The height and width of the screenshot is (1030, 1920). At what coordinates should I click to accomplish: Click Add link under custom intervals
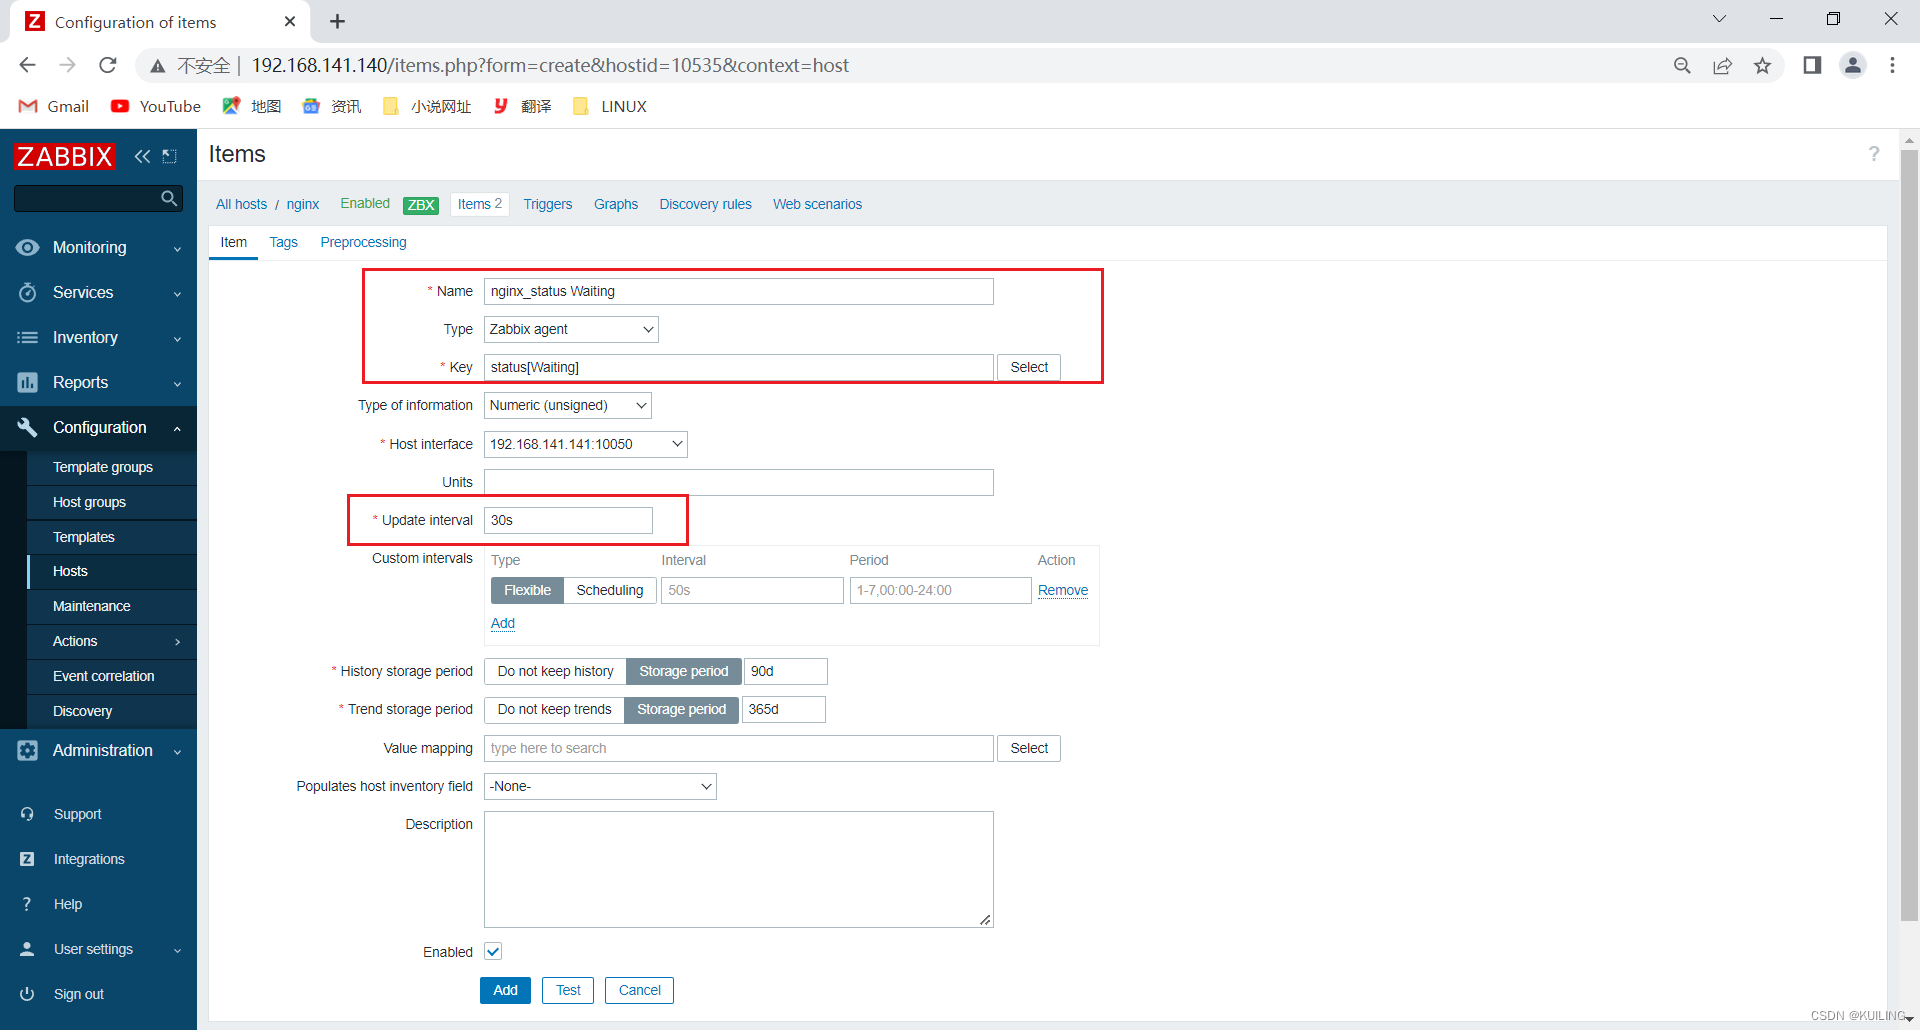503,623
